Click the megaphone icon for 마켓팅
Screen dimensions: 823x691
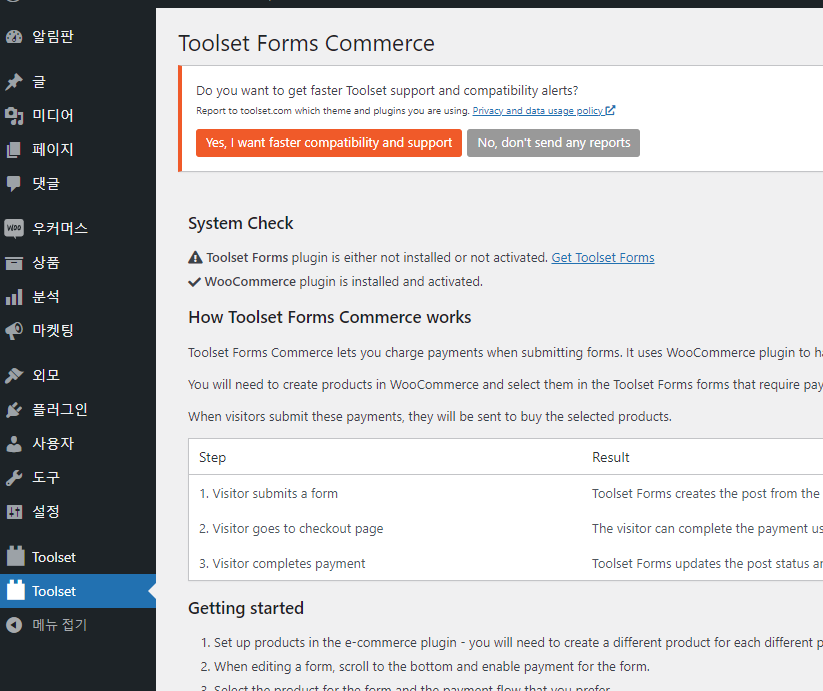point(14,331)
